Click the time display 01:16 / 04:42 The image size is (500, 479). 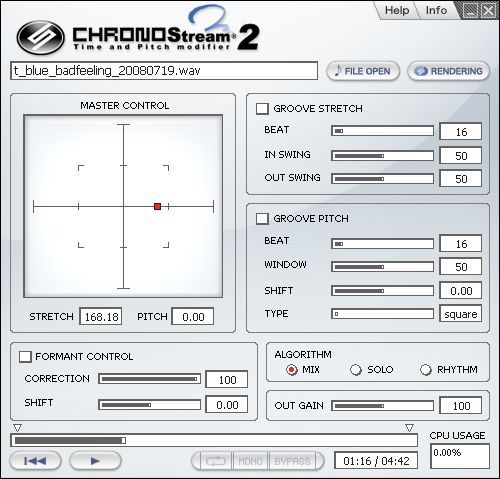pos(376,461)
